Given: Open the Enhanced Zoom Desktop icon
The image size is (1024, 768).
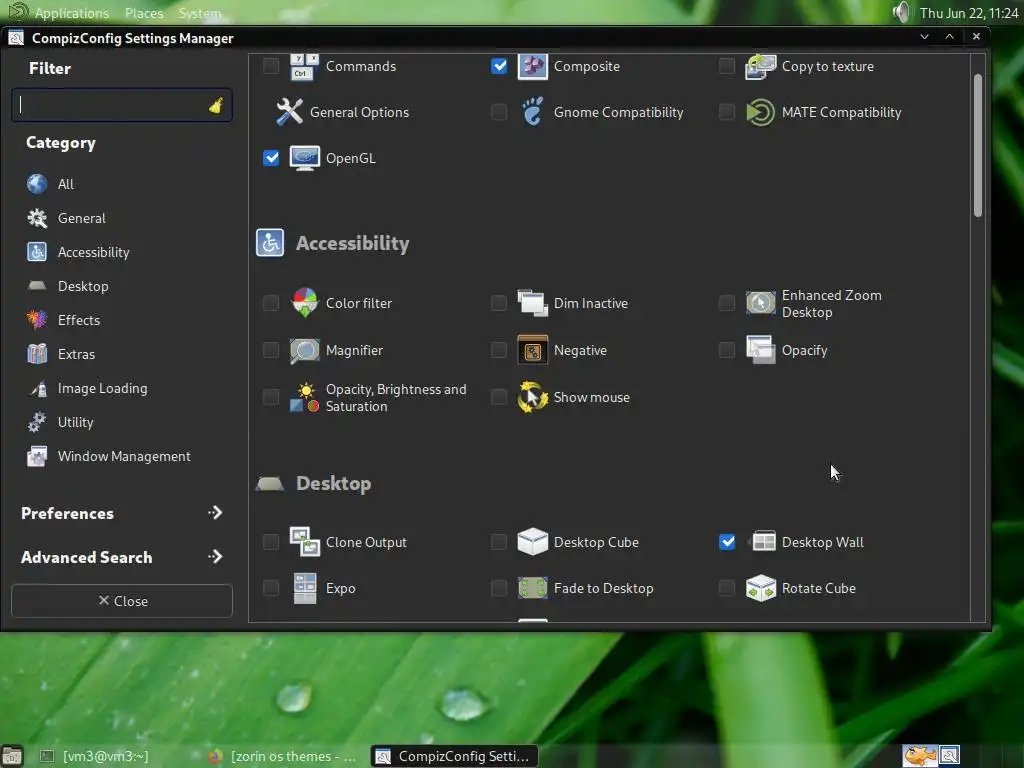Looking at the screenshot, I should pyautogui.click(x=760, y=303).
